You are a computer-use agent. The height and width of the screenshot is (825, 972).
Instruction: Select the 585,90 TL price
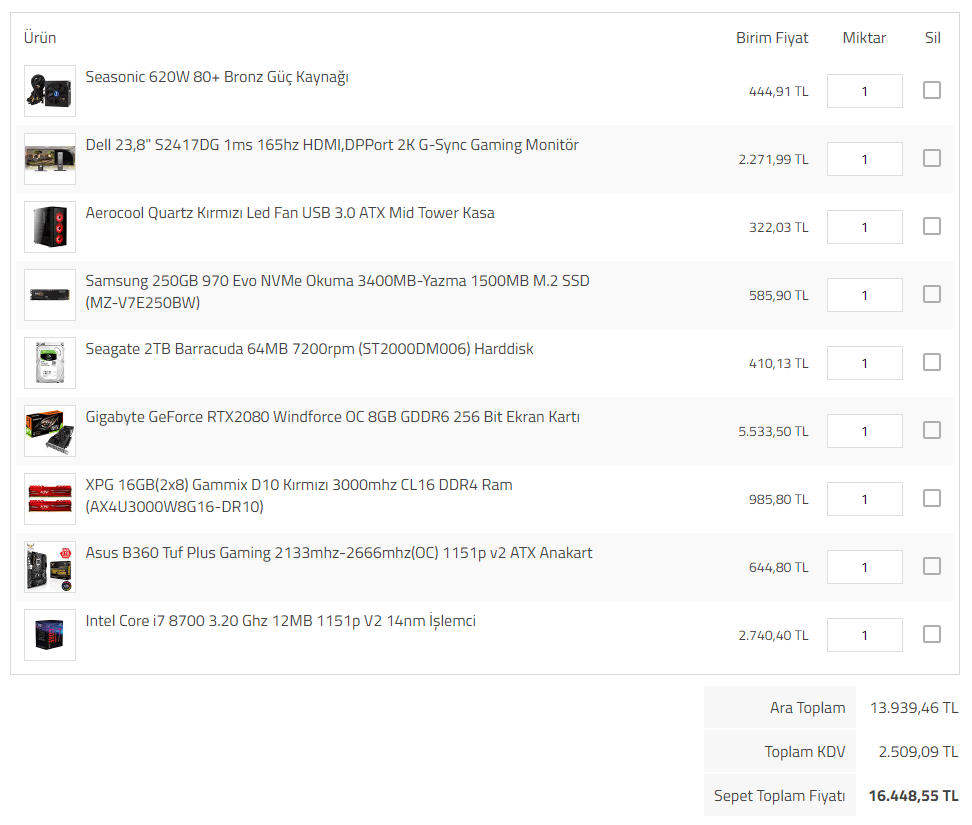[779, 296]
